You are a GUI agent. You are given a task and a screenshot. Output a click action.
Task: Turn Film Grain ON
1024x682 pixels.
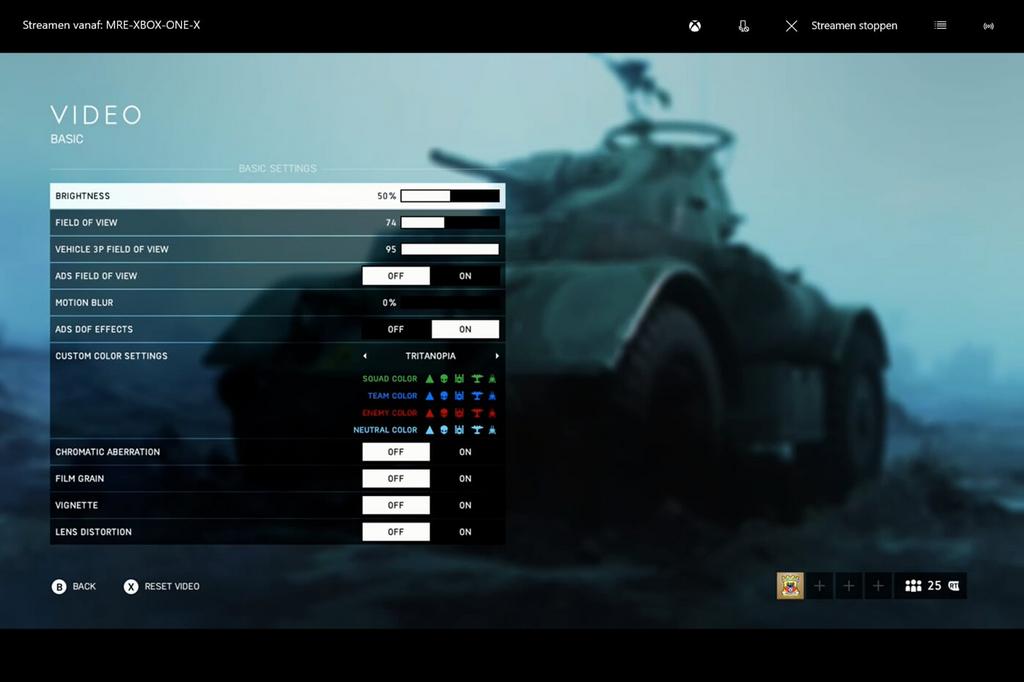(x=465, y=479)
